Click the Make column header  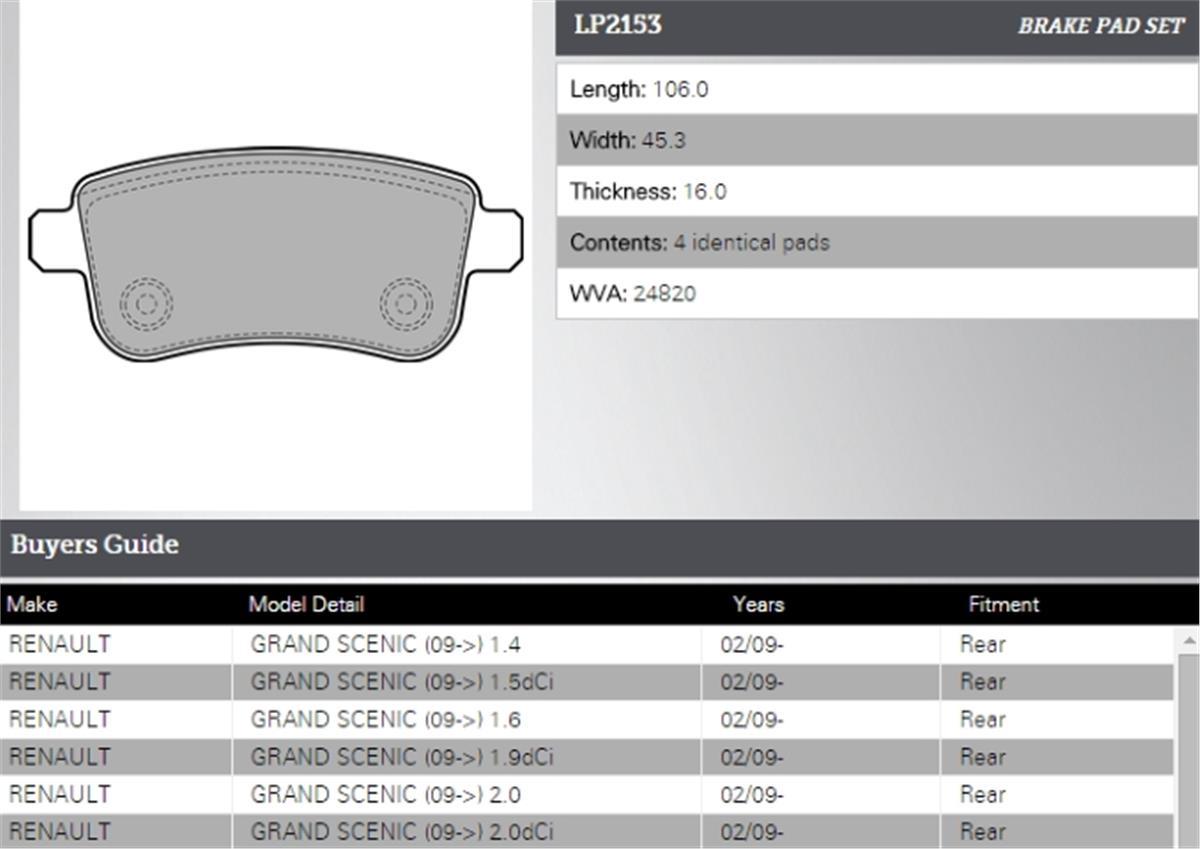click(32, 604)
